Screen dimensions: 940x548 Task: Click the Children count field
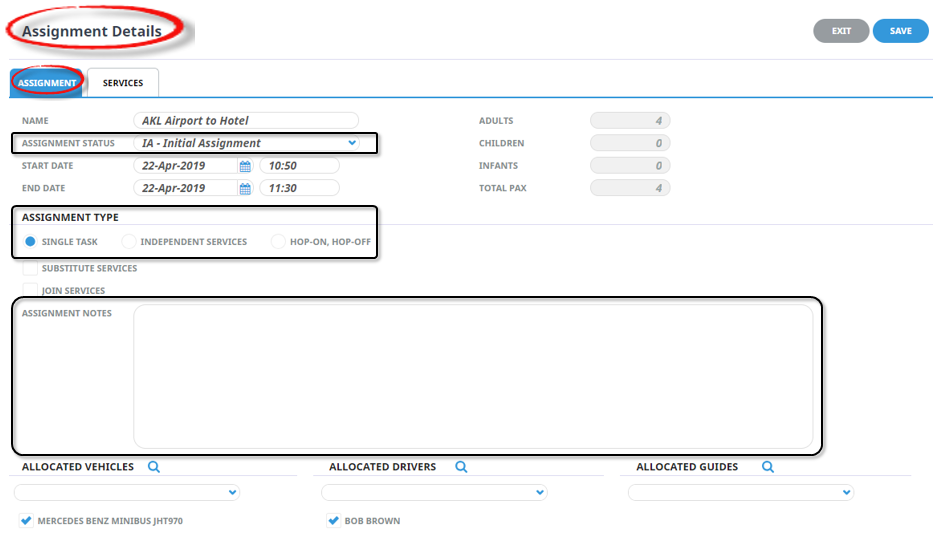coord(630,143)
